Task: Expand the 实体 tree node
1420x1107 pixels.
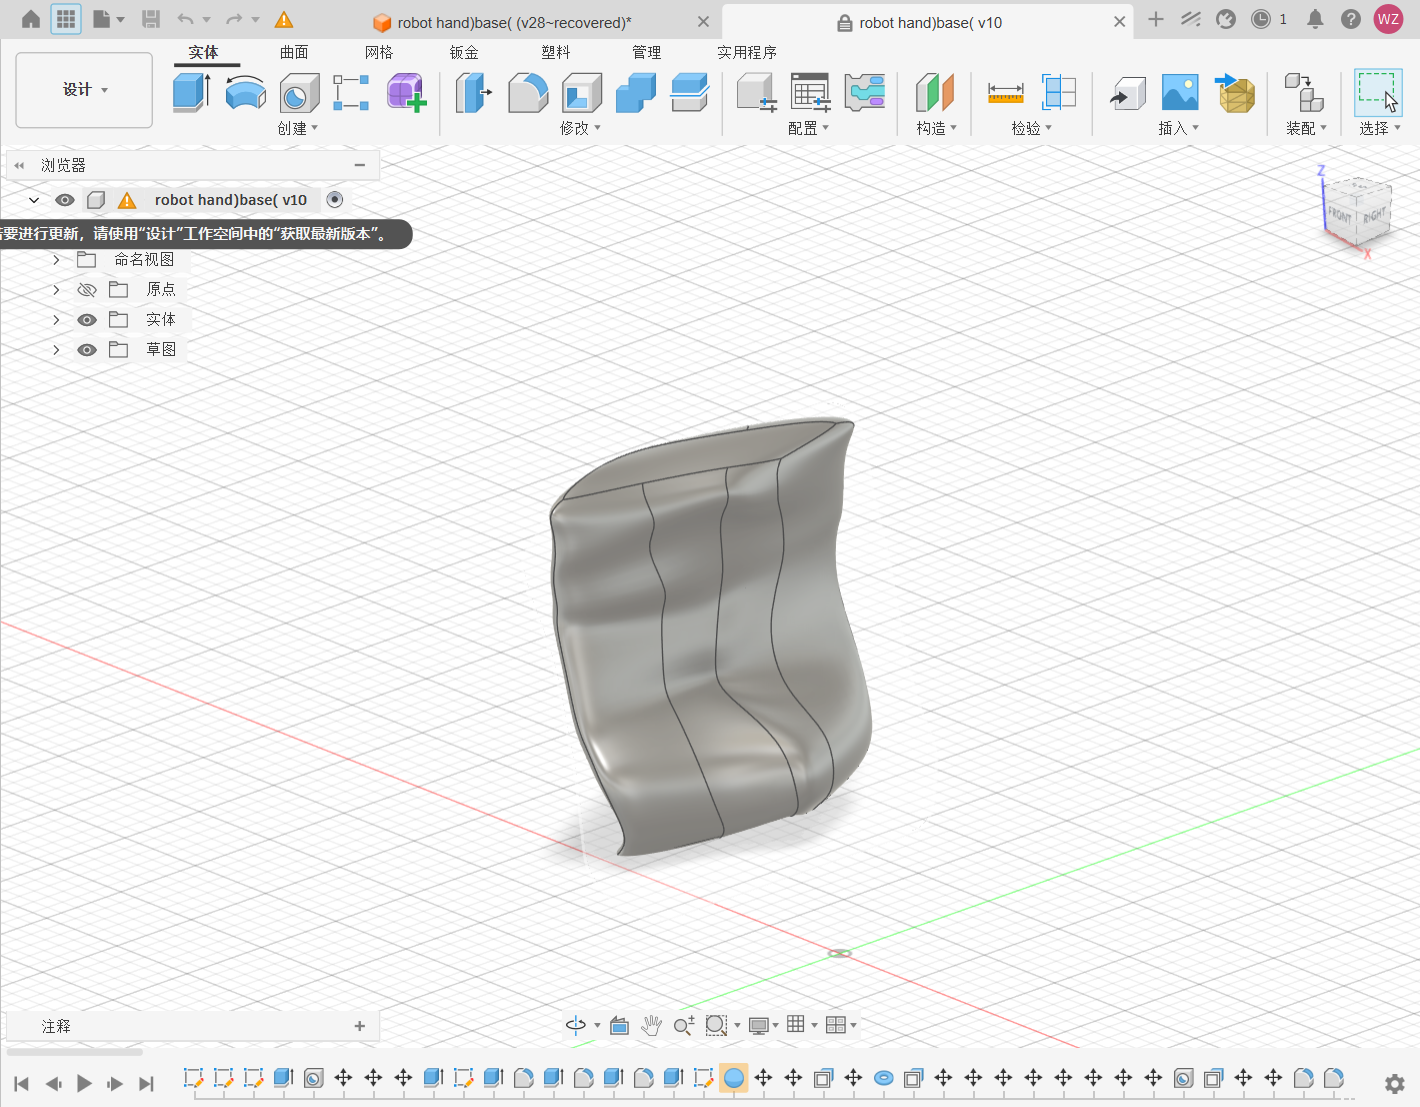Action: point(56,320)
